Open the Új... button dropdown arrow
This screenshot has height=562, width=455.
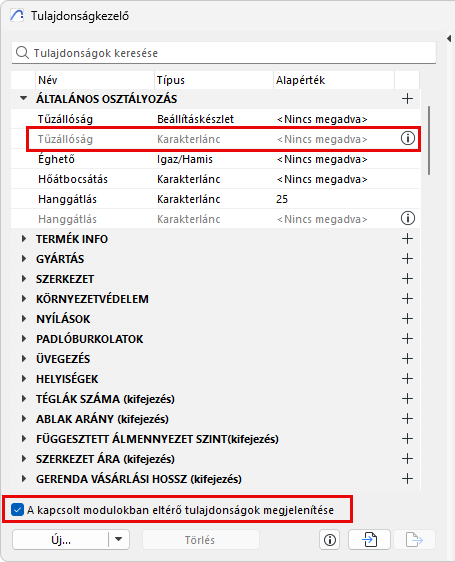(119, 539)
